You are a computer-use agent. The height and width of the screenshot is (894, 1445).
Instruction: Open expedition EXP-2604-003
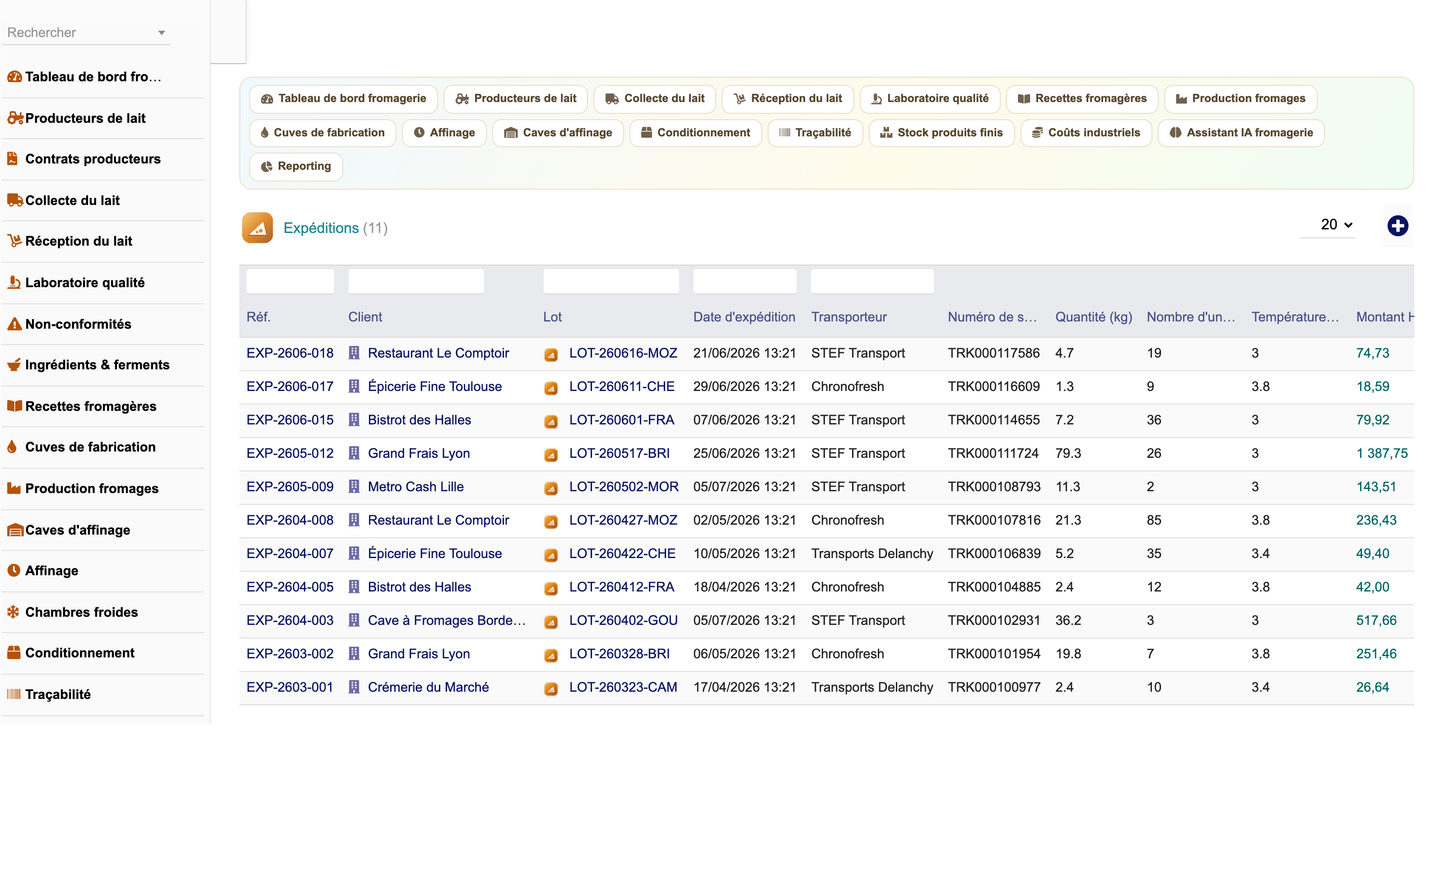tap(290, 621)
